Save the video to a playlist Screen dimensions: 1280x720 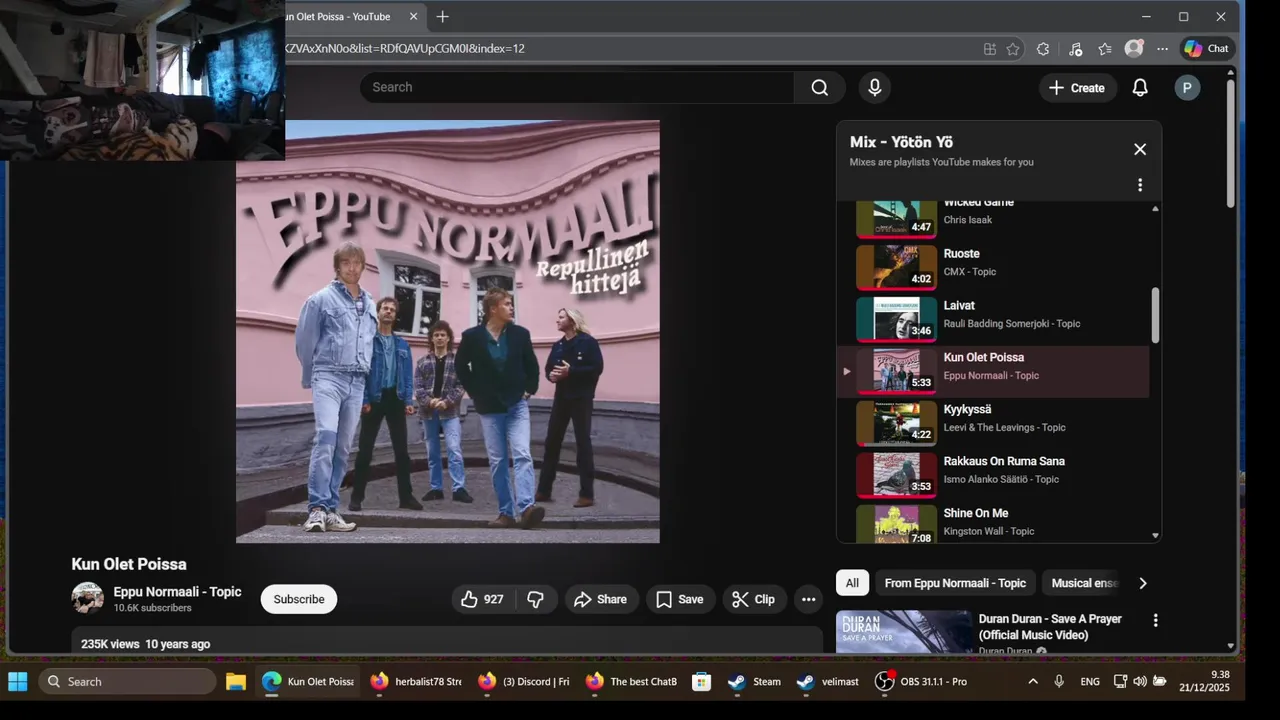point(680,599)
